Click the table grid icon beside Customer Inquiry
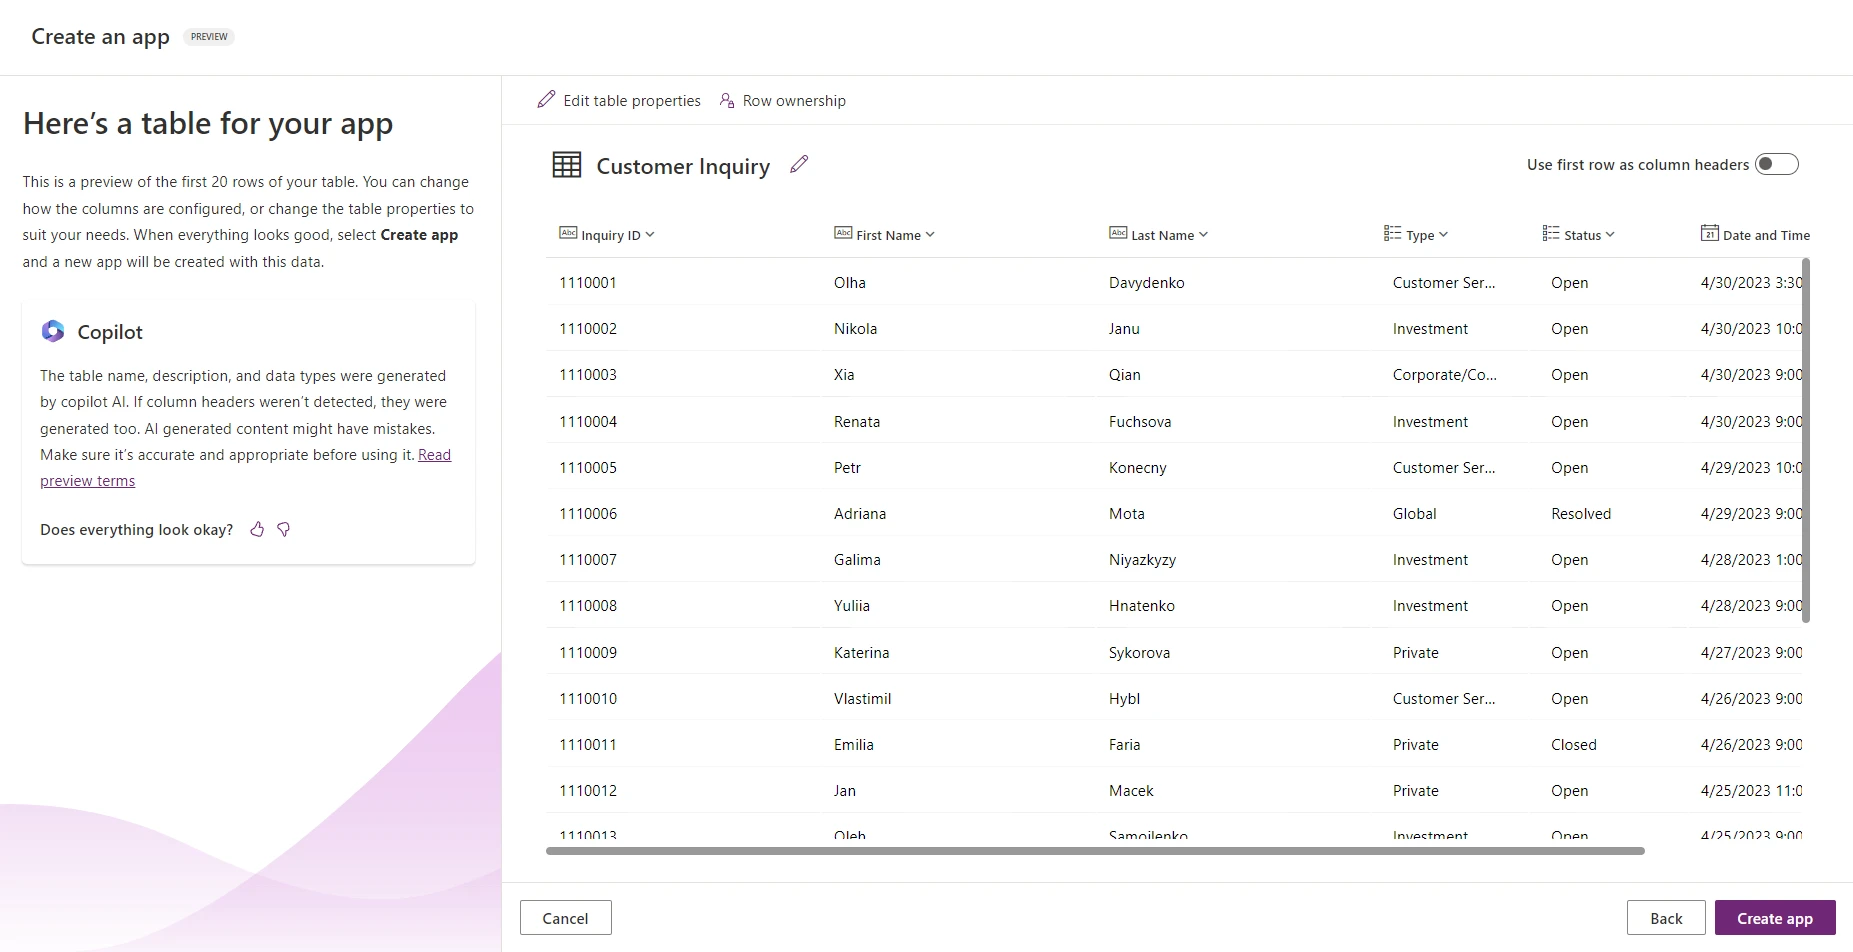The image size is (1853, 952). tap(567, 164)
